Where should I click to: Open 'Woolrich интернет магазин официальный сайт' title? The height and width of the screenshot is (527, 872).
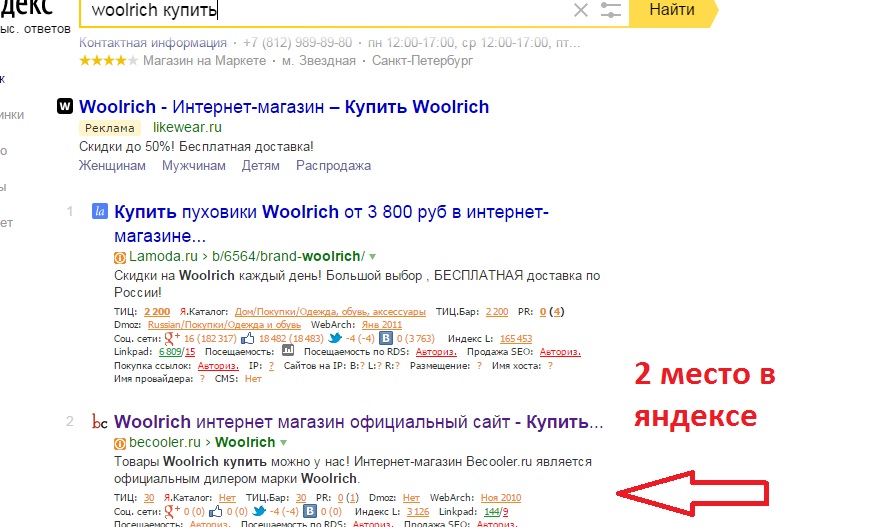tap(359, 422)
